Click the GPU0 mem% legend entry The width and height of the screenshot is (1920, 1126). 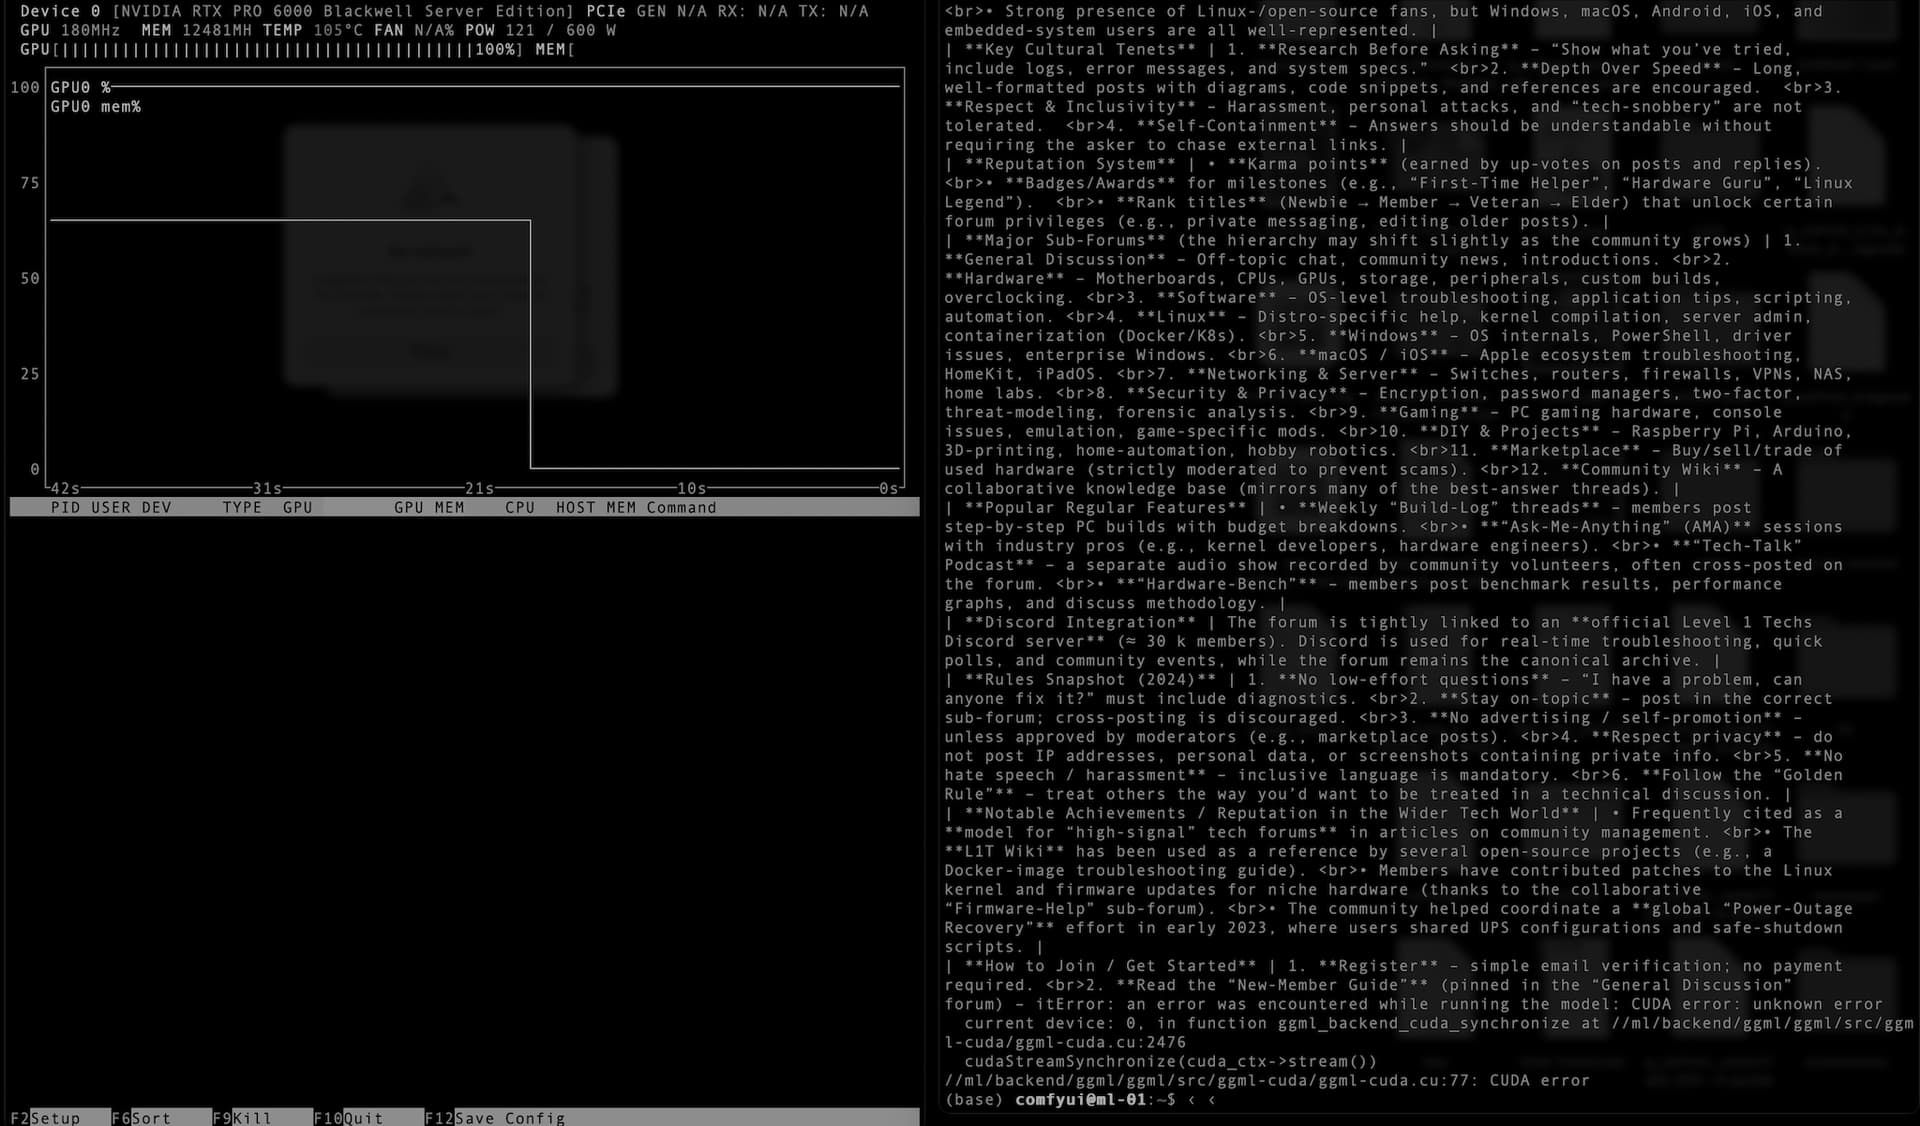coord(96,107)
